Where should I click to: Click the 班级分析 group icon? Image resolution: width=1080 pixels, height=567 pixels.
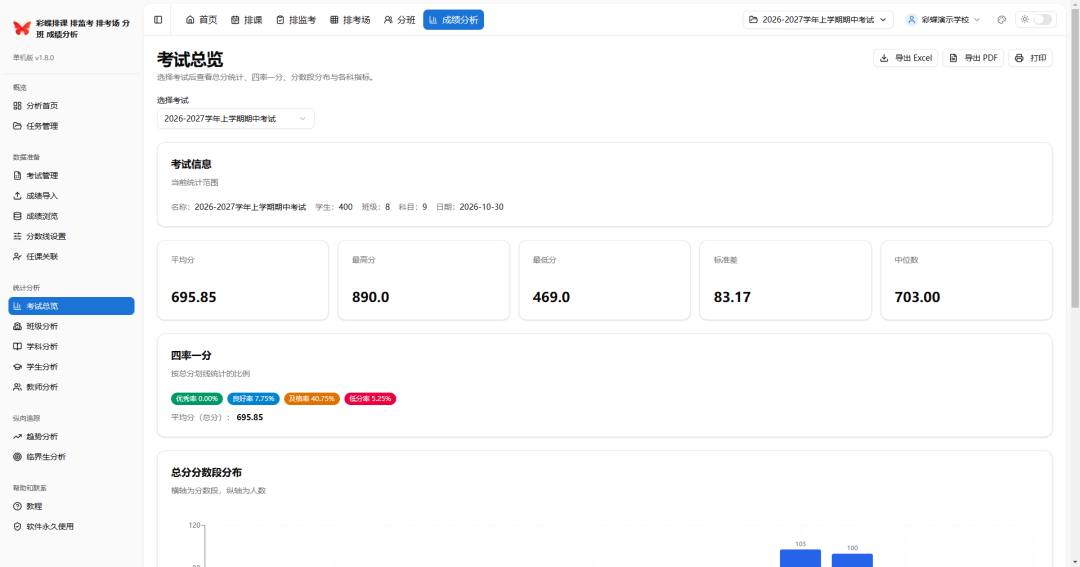tap(17, 327)
